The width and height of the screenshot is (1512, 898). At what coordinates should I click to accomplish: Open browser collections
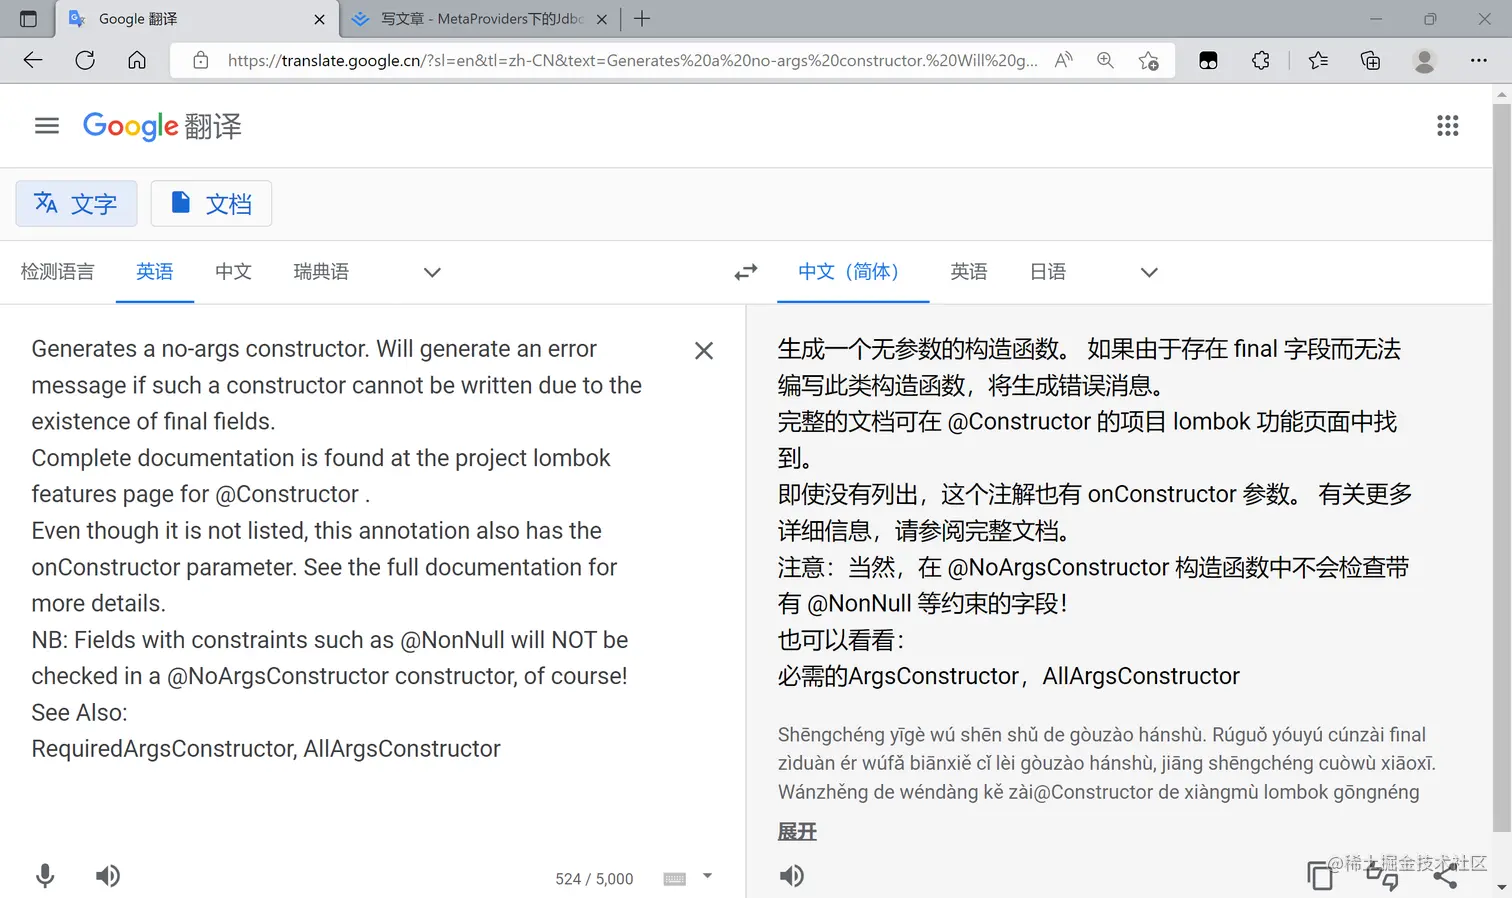tap(1371, 60)
